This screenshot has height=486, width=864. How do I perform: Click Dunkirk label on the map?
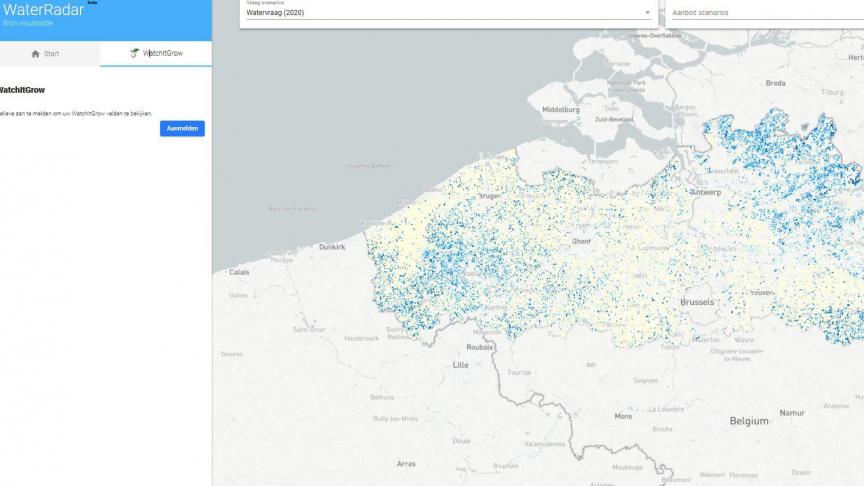(x=332, y=247)
